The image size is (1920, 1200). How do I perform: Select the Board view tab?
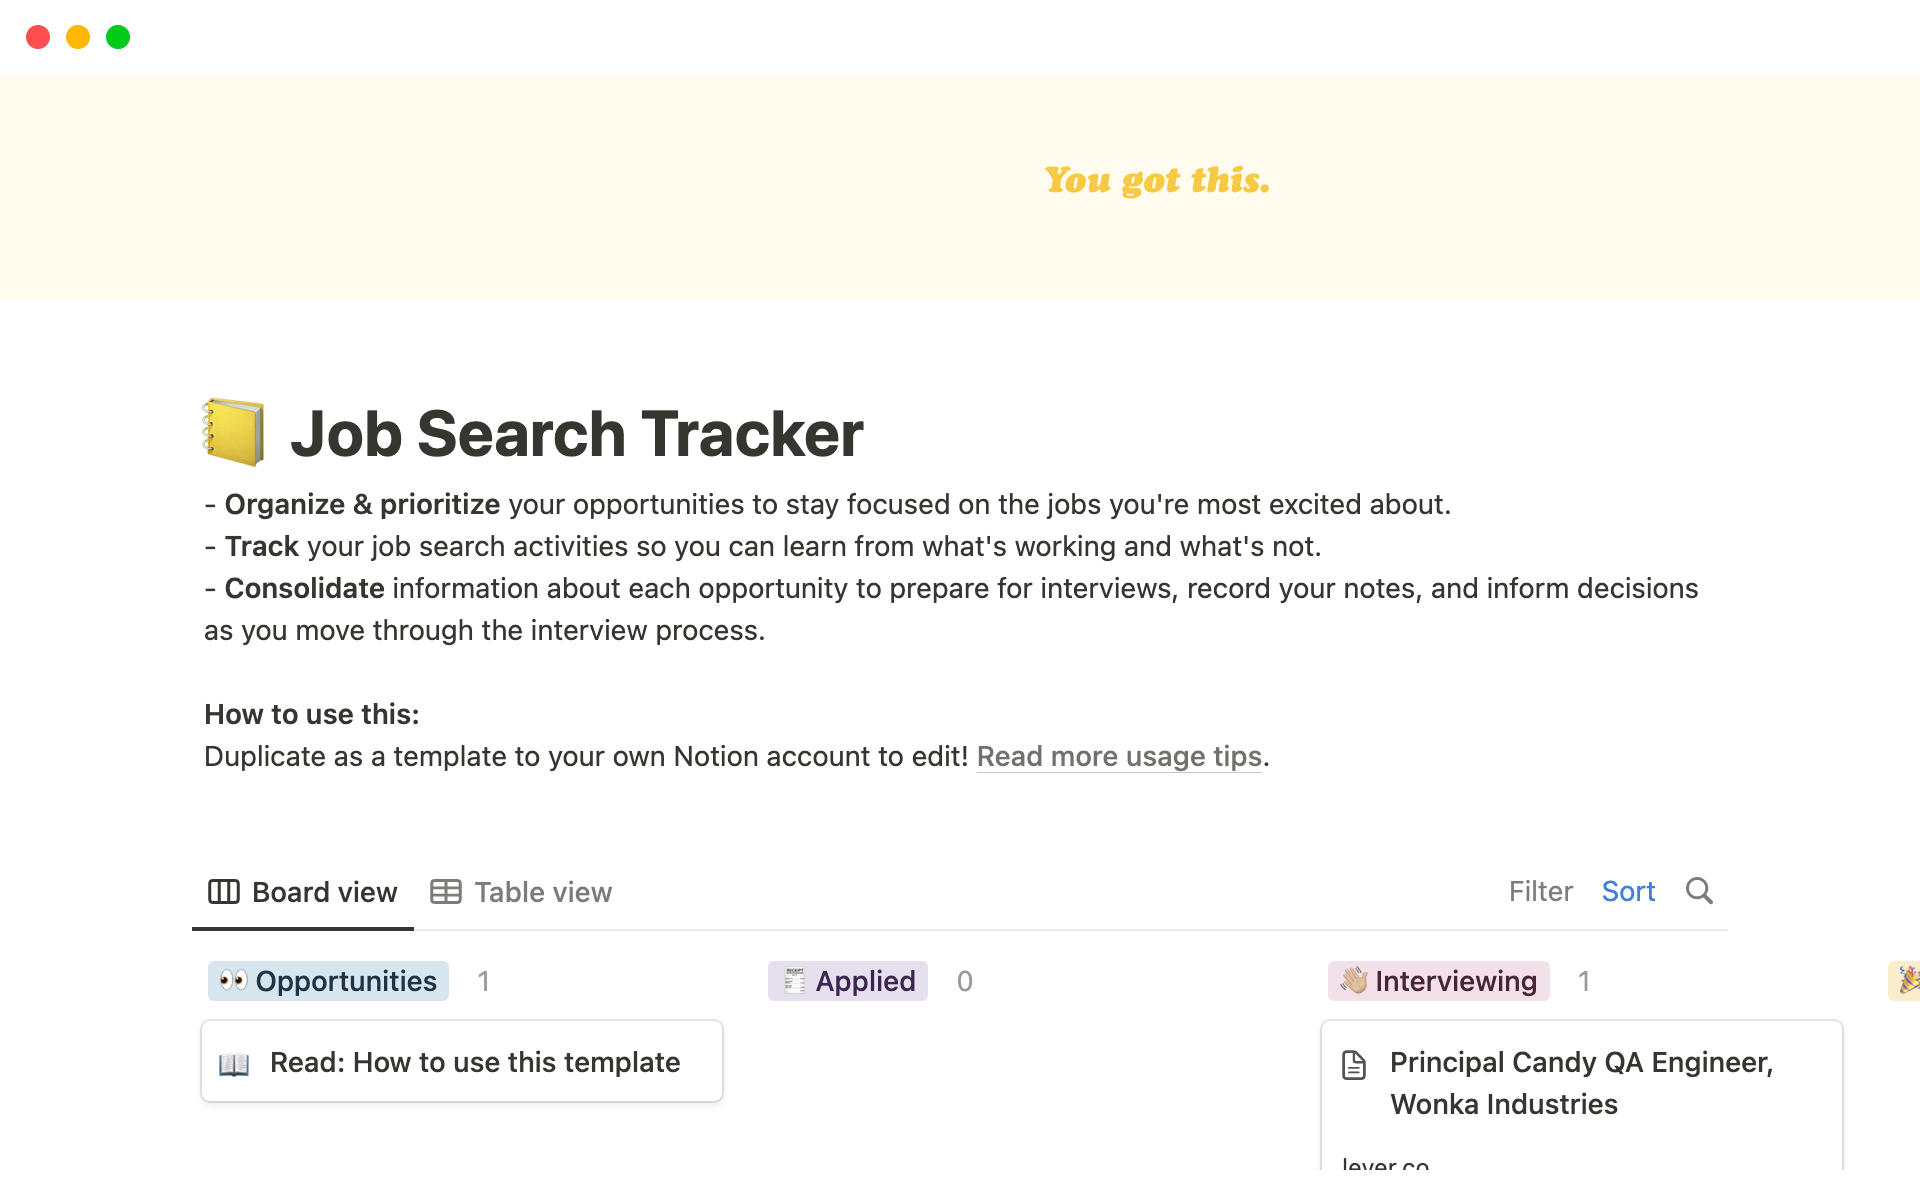pyautogui.click(x=303, y=892)
